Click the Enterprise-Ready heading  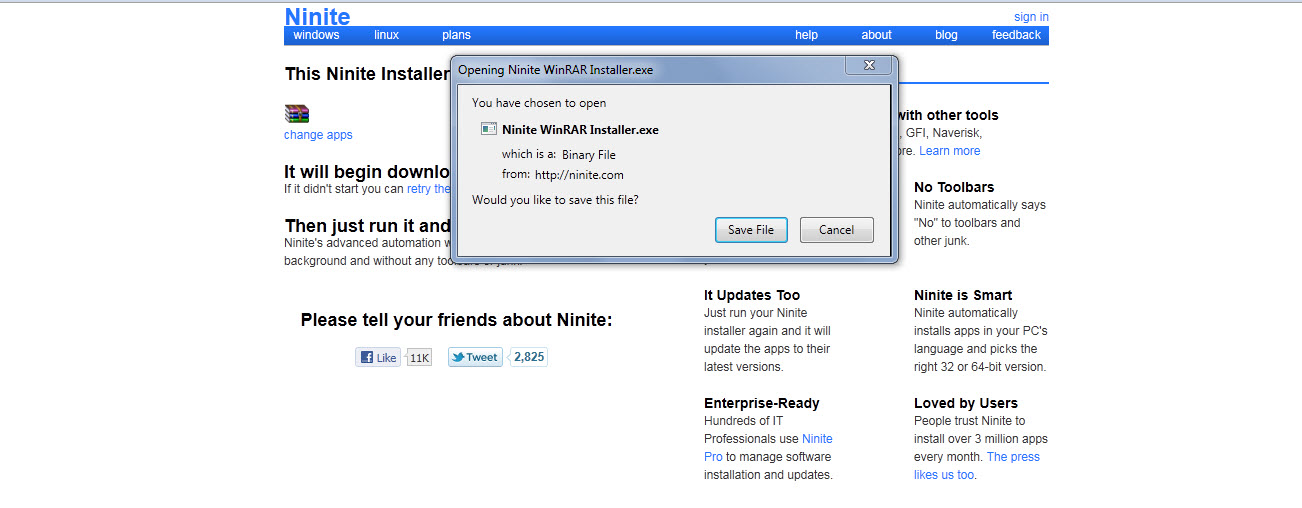click(x=762, y=403)
